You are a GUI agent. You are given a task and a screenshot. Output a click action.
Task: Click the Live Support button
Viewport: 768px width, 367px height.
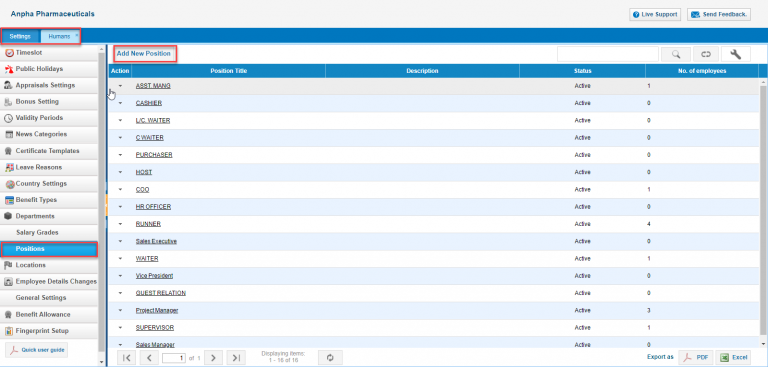pos(655,15)
